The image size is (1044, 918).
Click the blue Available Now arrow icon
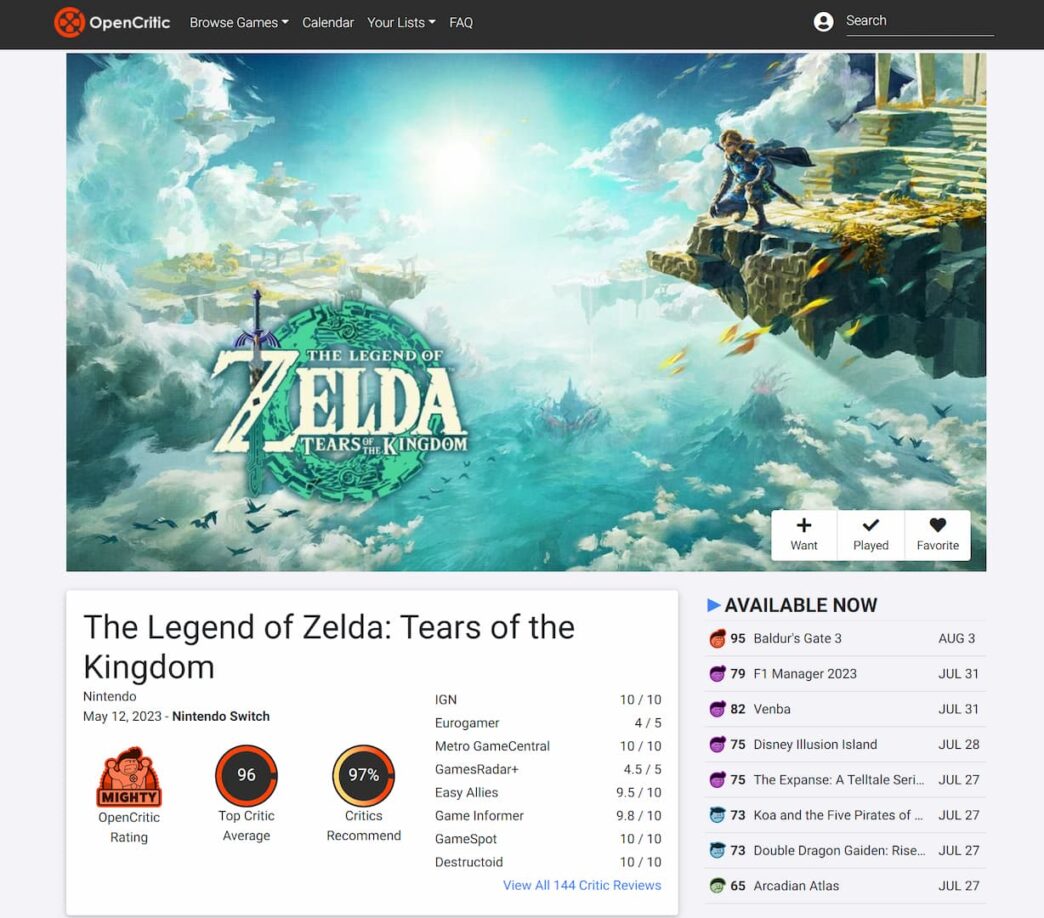(714, 605)
